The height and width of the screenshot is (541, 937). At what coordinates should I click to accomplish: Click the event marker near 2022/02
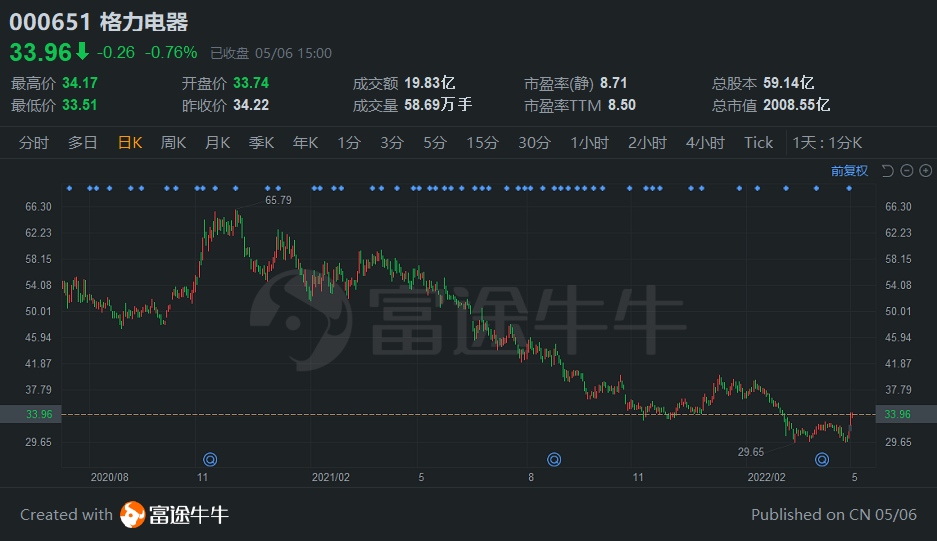(822, 459)
